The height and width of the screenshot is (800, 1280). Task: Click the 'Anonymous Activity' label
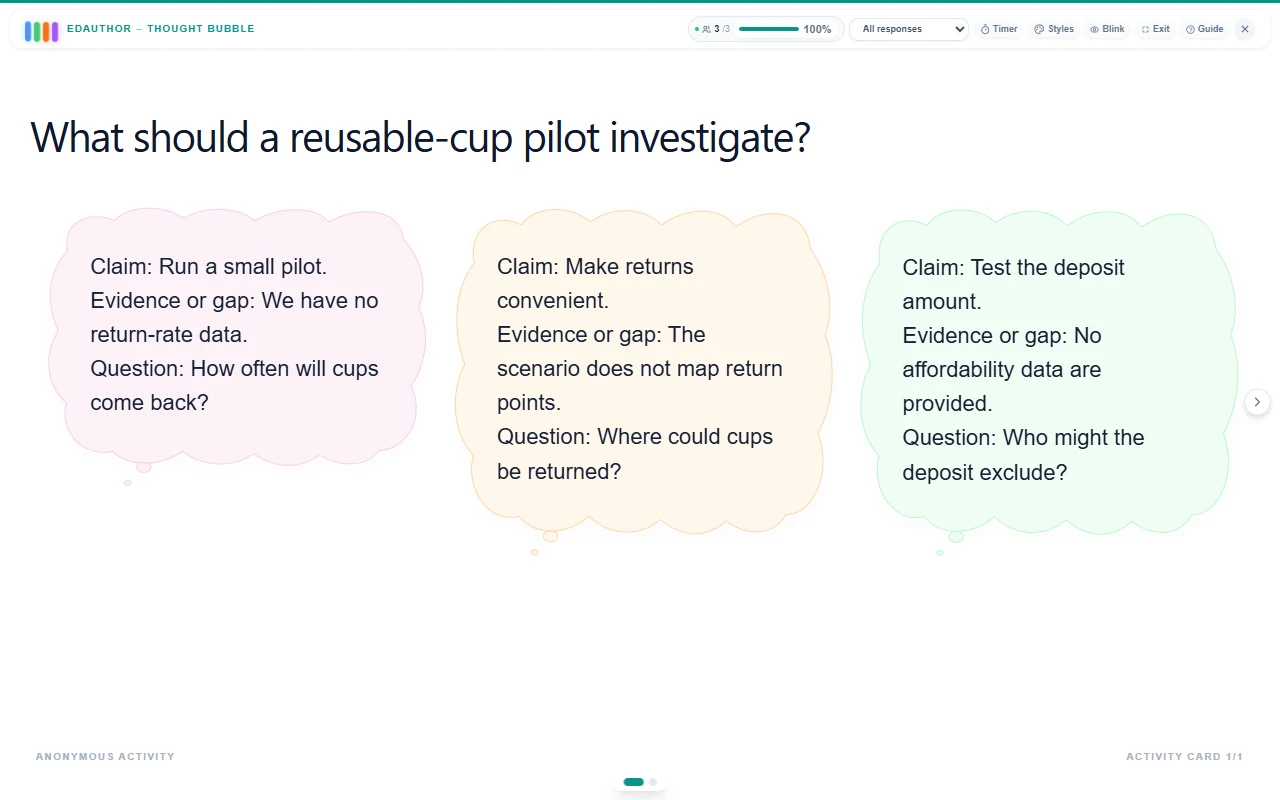point(105,757)
